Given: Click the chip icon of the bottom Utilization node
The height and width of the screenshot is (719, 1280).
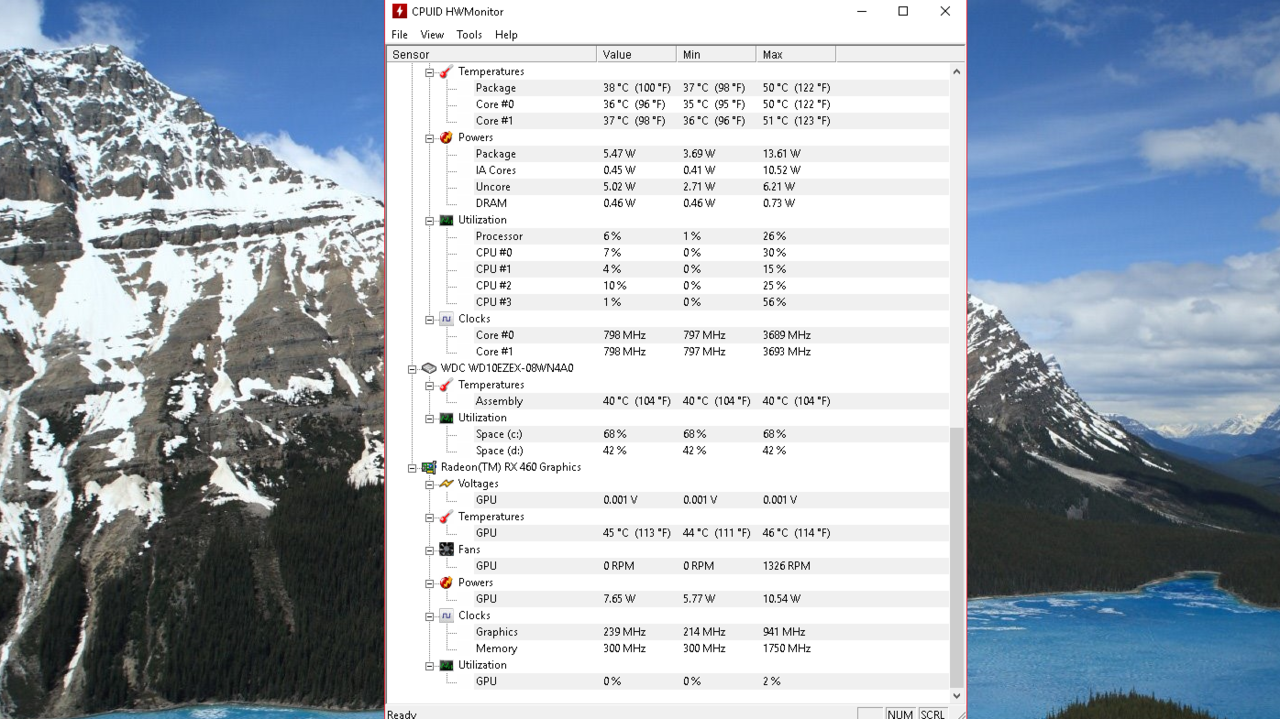Looking at the screenshot, I should click(446, 665).
